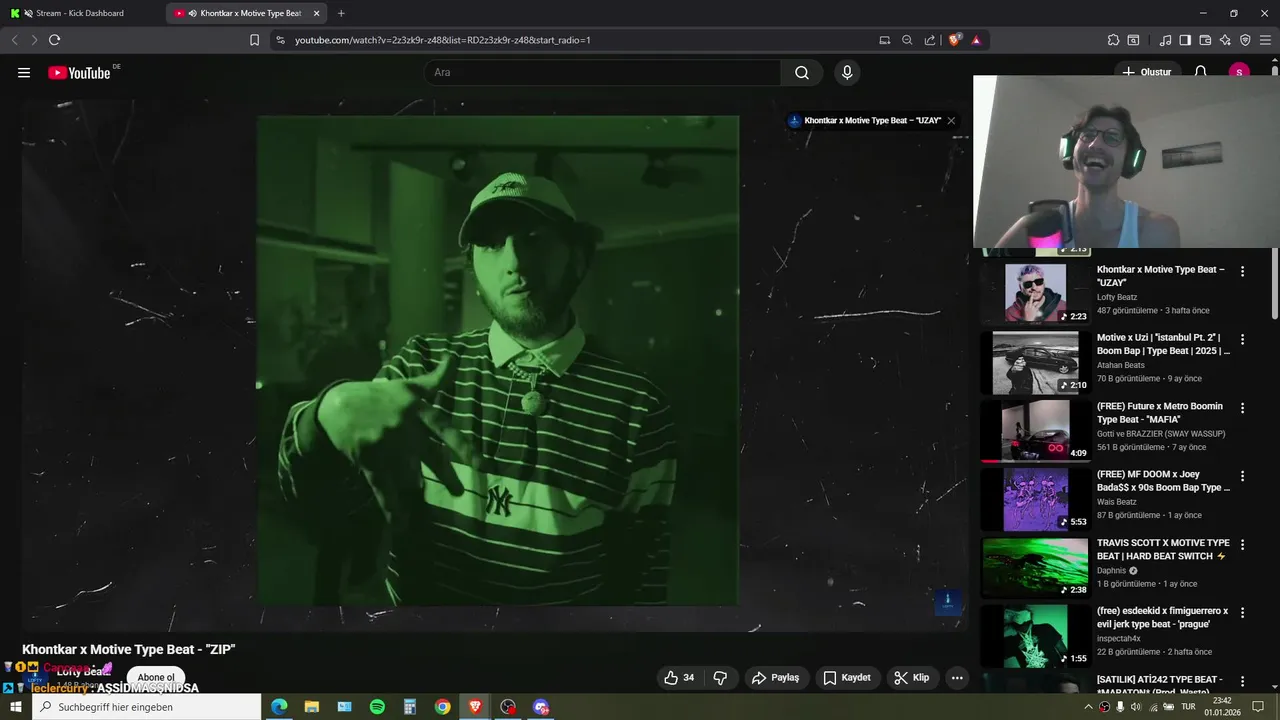The height and width of the screenshot is (720, 1280).
Task: Open the account avatar menu
Action: point(1239,72)
